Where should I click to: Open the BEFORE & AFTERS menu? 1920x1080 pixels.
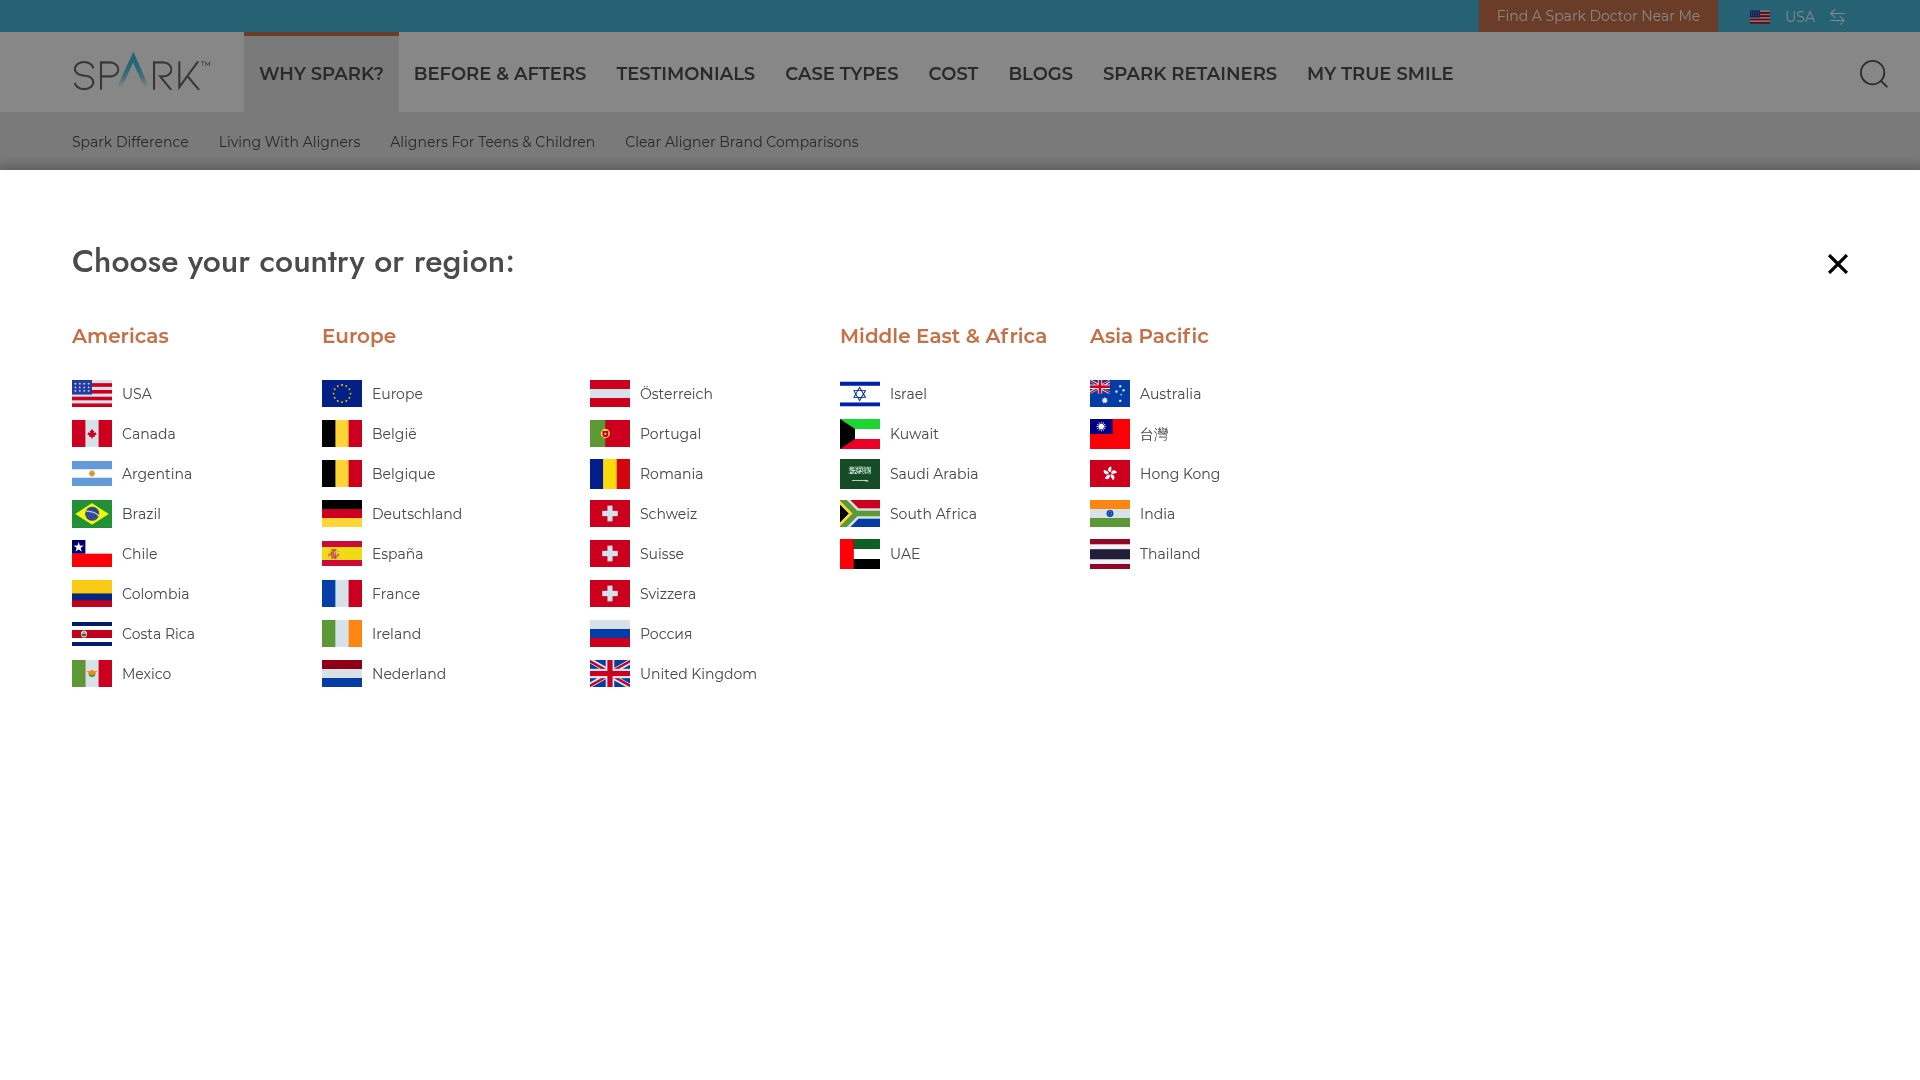tap(500, 74)
